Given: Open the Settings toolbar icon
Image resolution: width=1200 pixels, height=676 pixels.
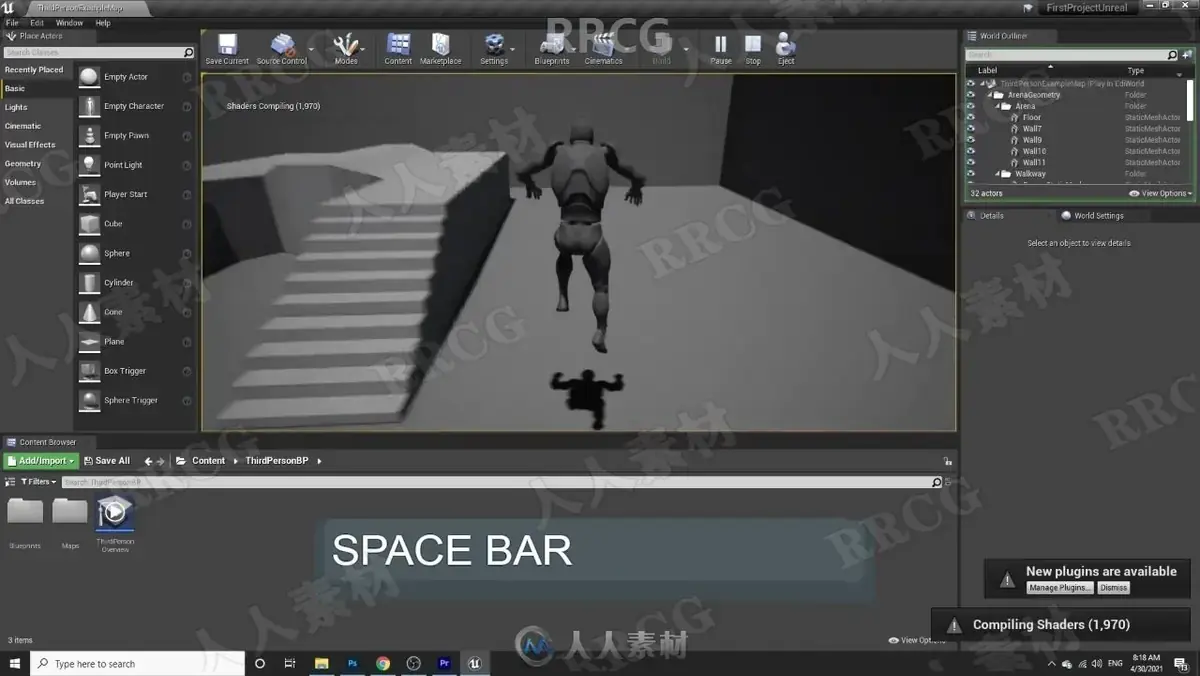Looking at the screenshot, I should click(x=494, y=45).
